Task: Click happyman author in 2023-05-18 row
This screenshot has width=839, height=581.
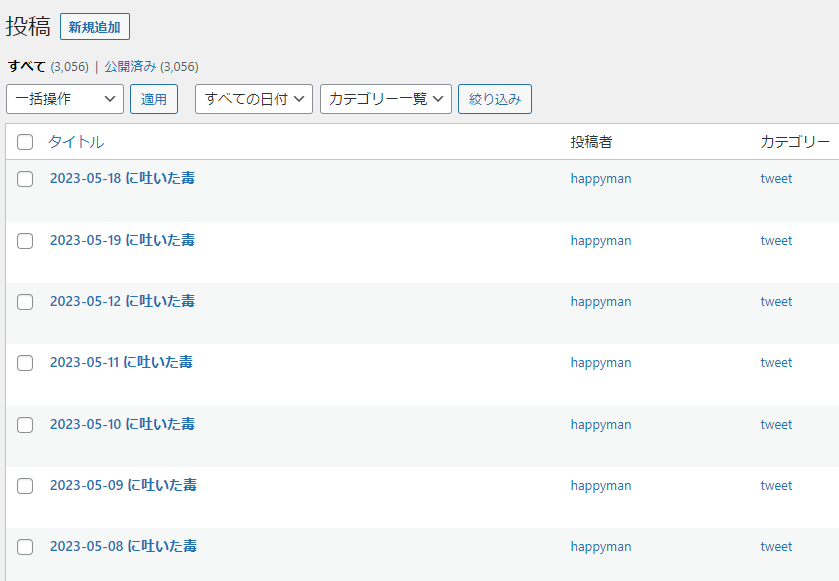Action: pos(601,179)
